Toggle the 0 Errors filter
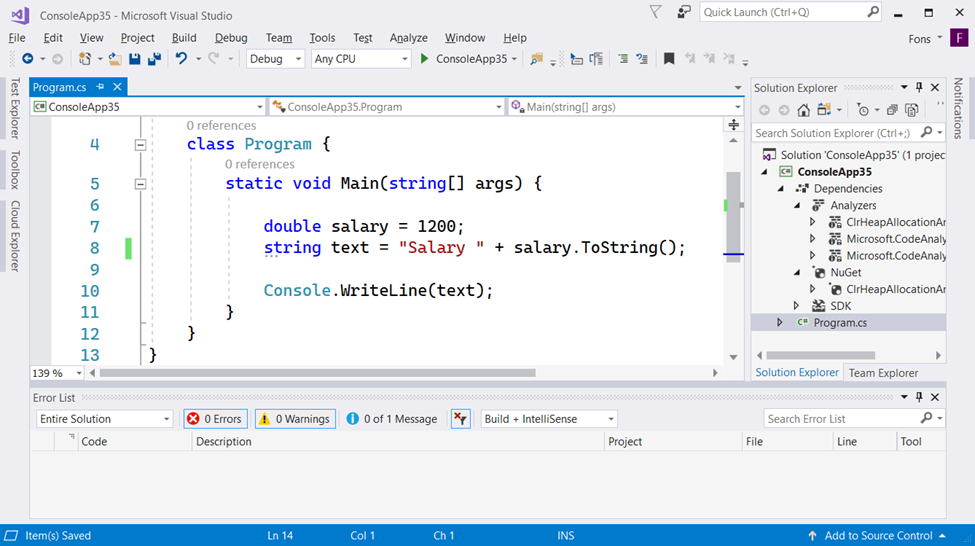The width and height of the screenshot is (975, 546). click(215, 419)
